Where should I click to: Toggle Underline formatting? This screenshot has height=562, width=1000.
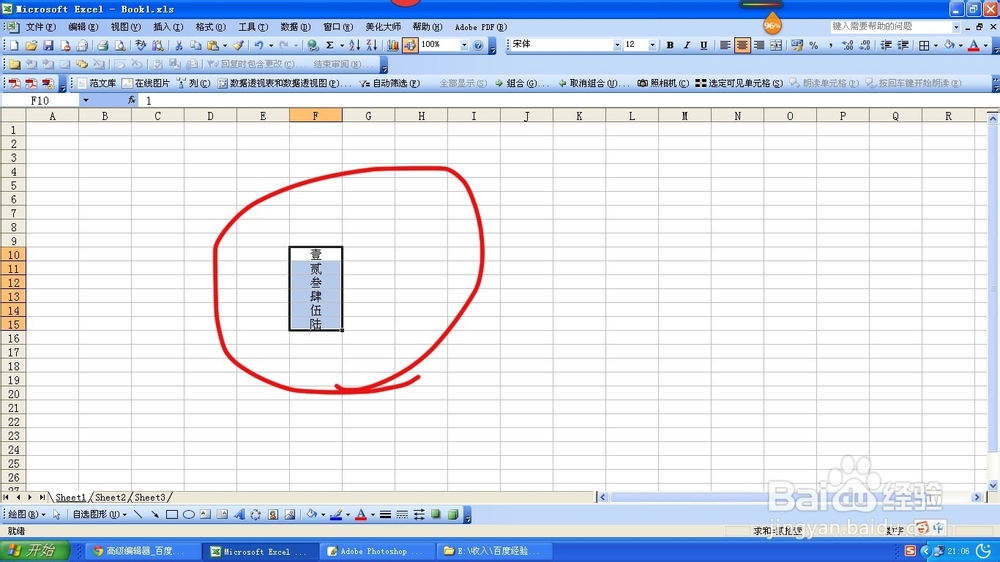[x=703, y=45]
